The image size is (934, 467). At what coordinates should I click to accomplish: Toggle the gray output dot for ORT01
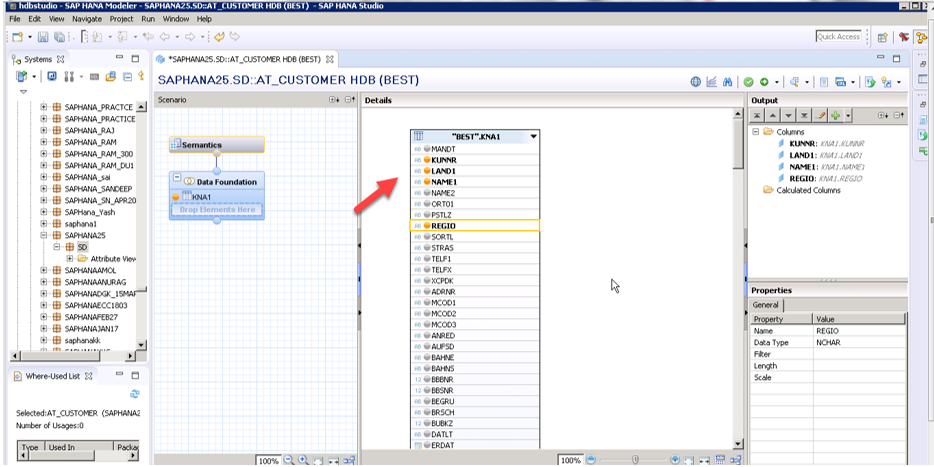pyautogui.click(x=427, y=204)
